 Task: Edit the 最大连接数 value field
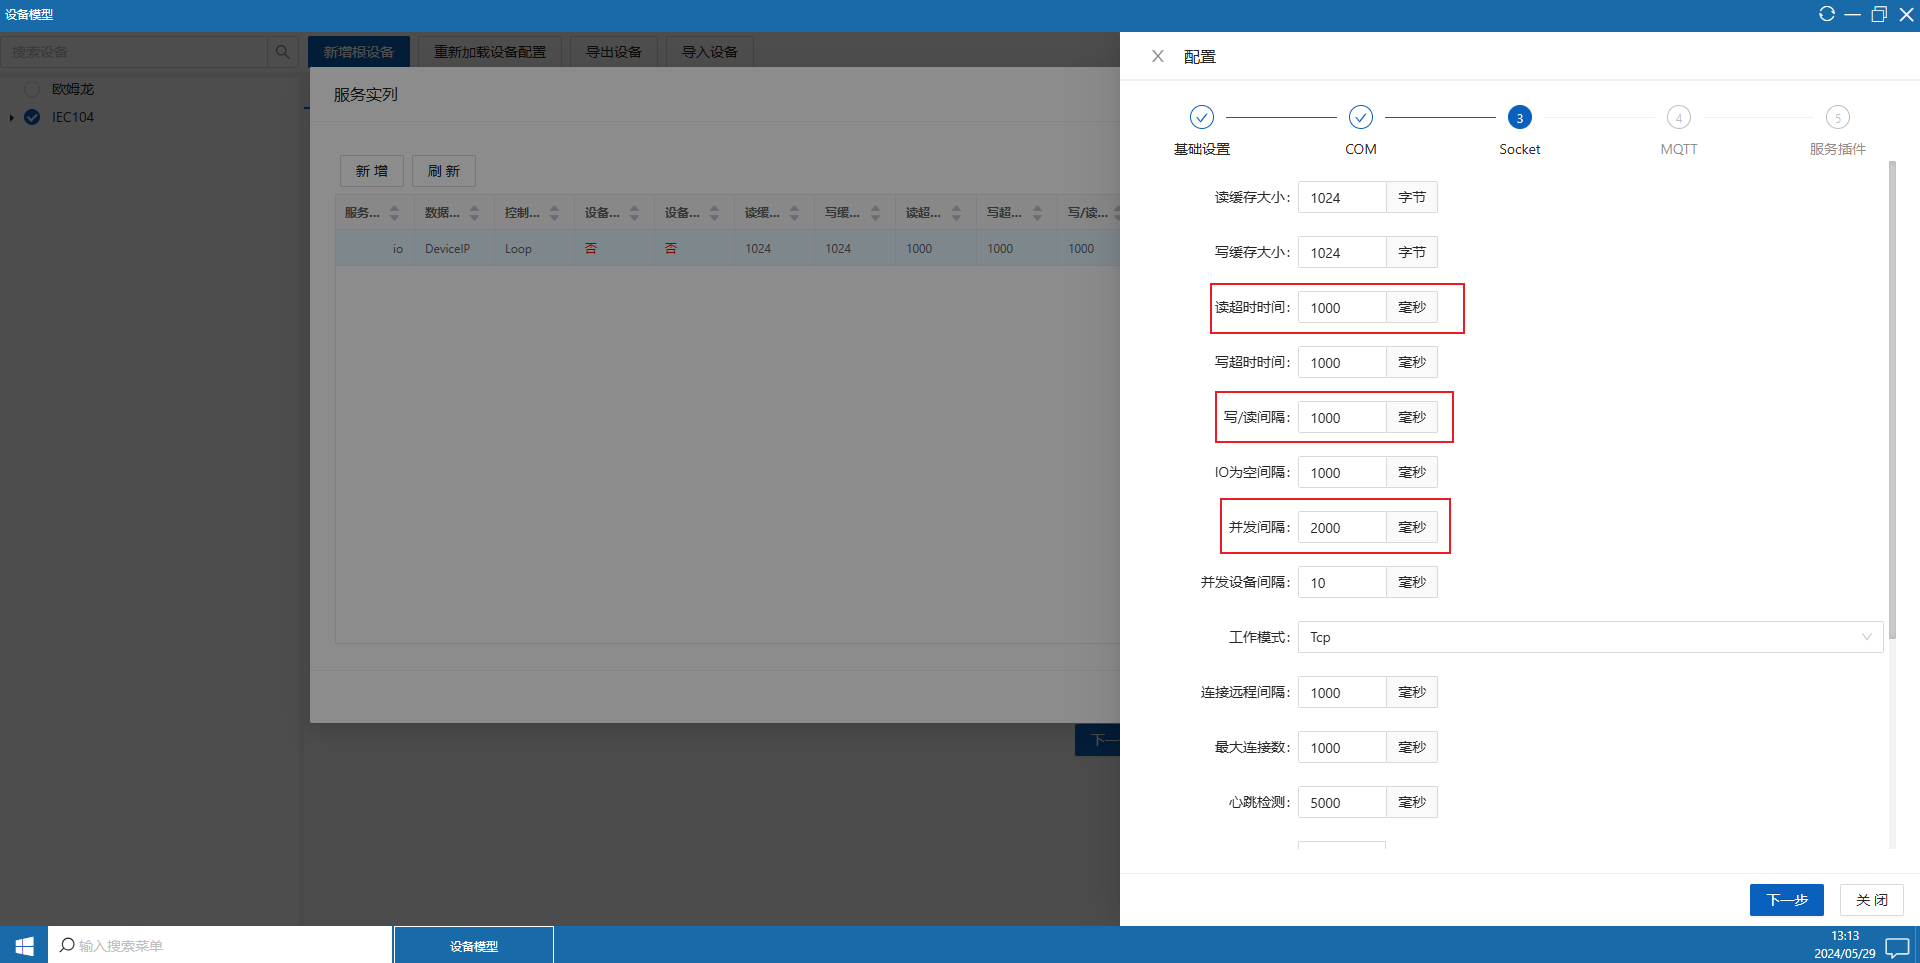pos(1342,748)
